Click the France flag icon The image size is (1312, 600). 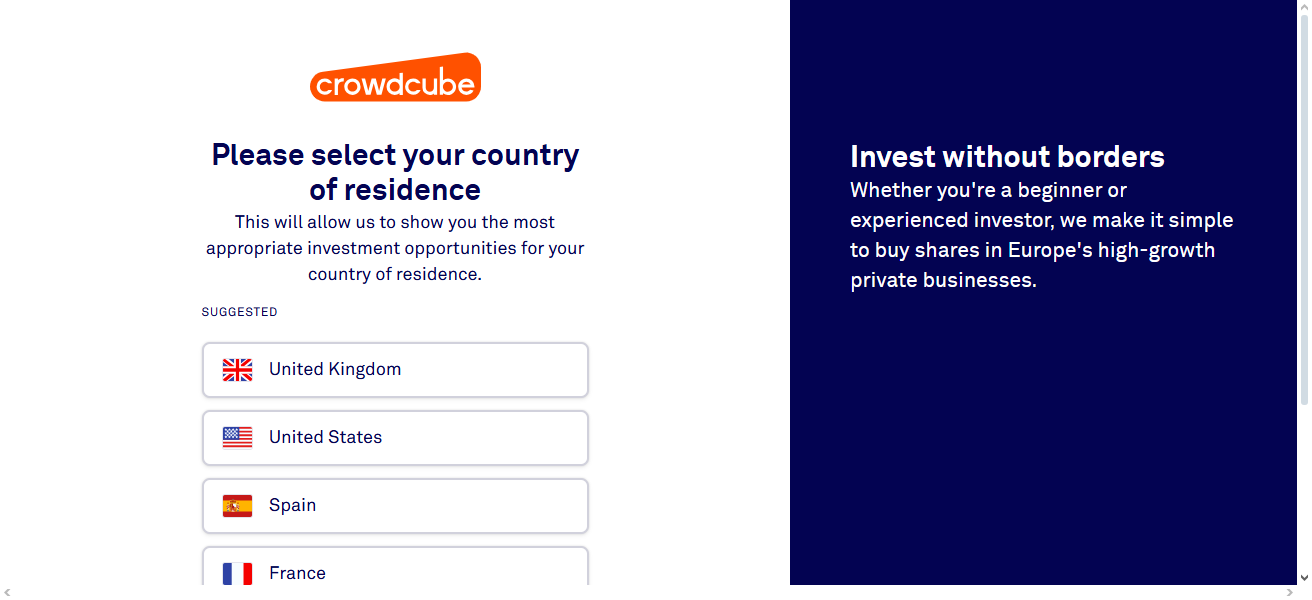(237, 572)
